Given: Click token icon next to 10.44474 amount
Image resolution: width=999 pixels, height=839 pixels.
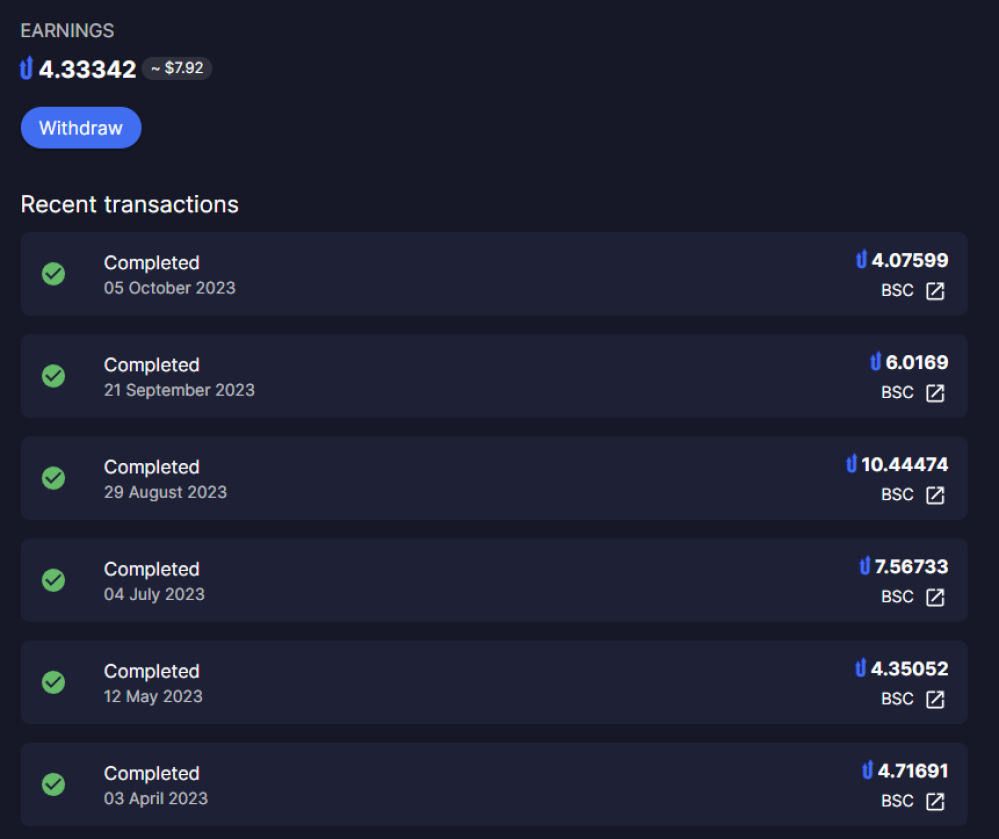Looking at the screenshot, I should point(851,464).
